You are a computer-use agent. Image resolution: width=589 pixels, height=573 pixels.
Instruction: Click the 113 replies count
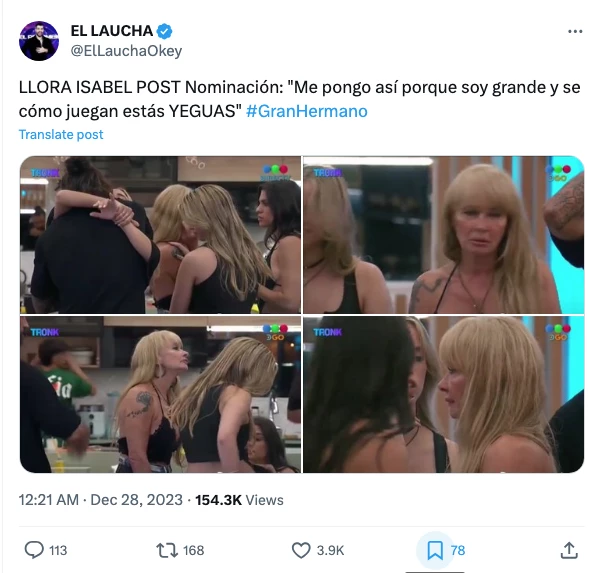58,550
